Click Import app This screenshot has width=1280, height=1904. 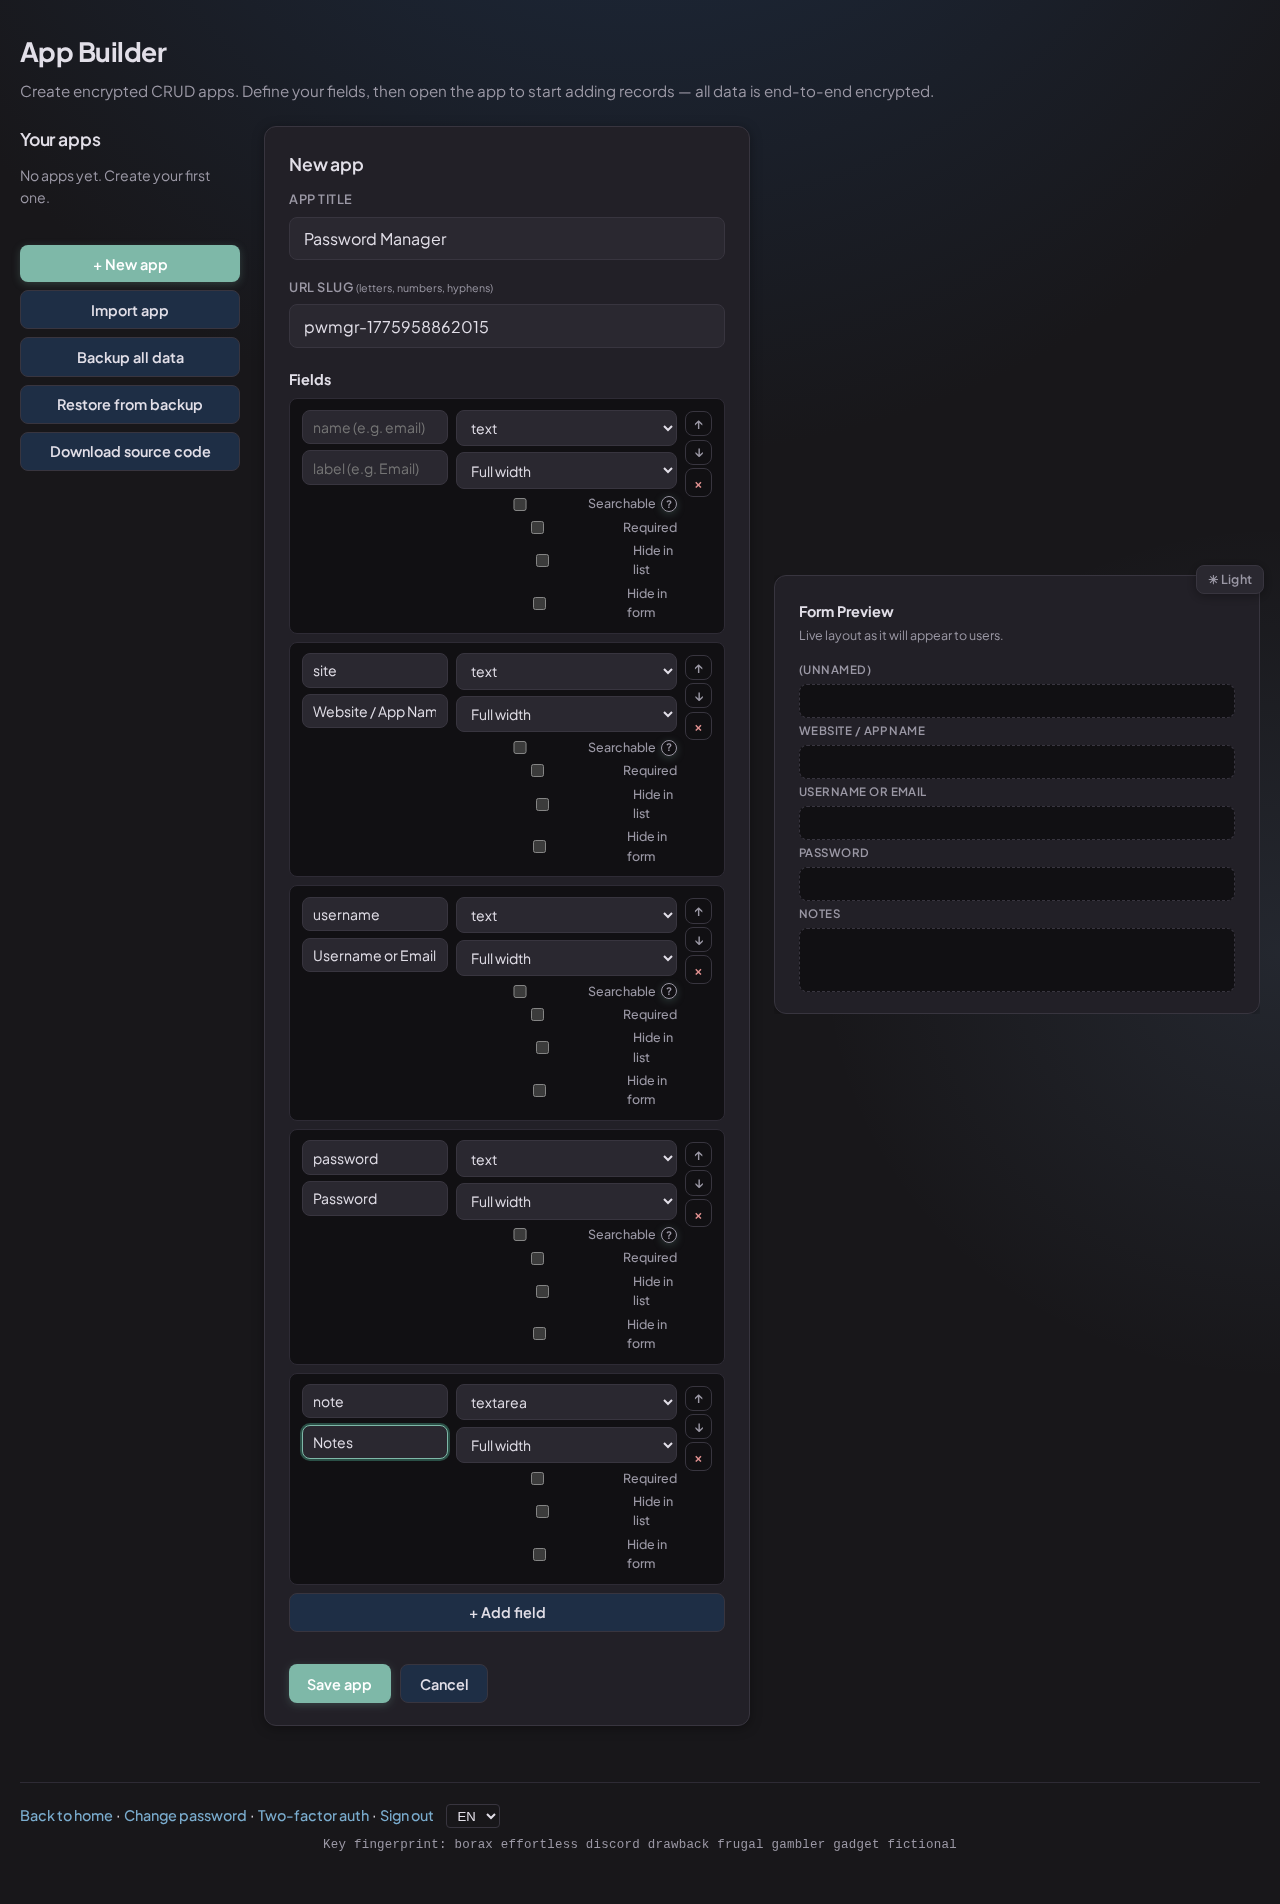coord(130,310)
